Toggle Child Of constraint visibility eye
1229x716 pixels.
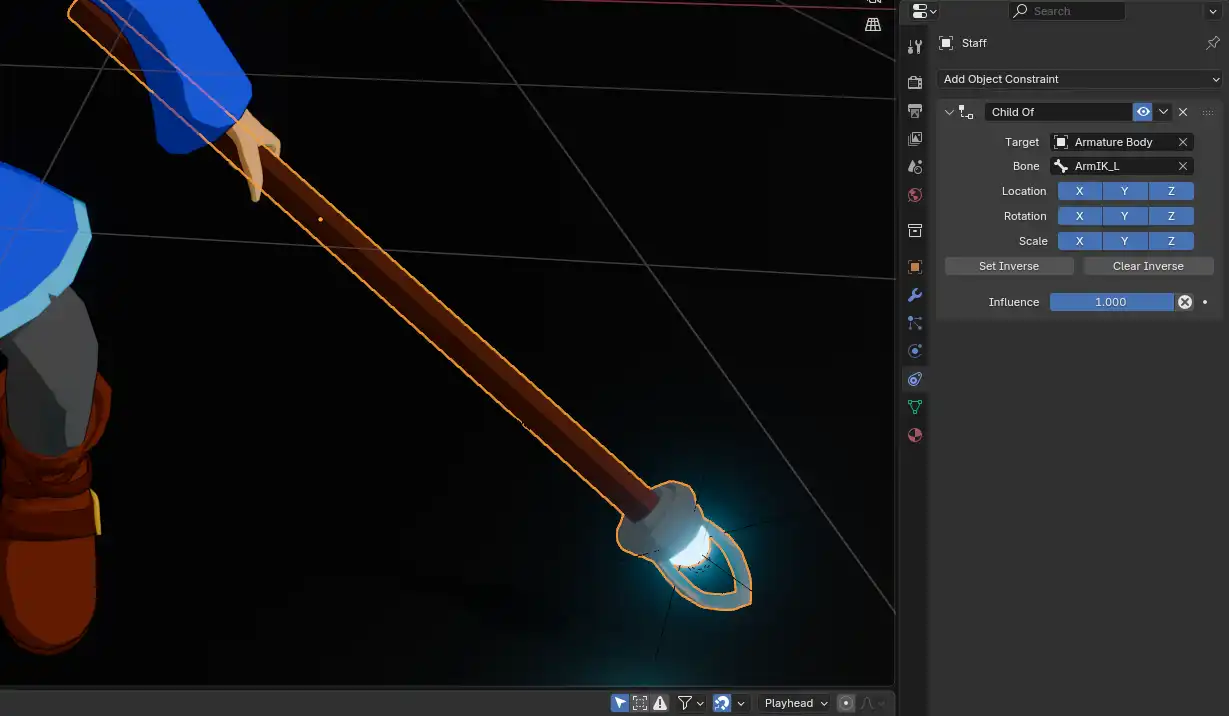click(1143, 112)
